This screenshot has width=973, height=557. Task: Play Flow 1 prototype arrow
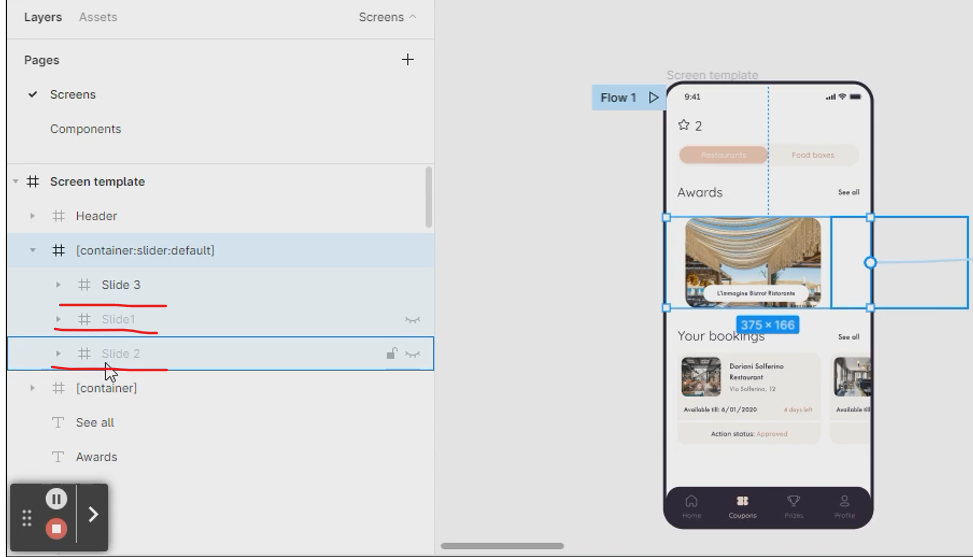pyautogui.click(x=653, y=97)
